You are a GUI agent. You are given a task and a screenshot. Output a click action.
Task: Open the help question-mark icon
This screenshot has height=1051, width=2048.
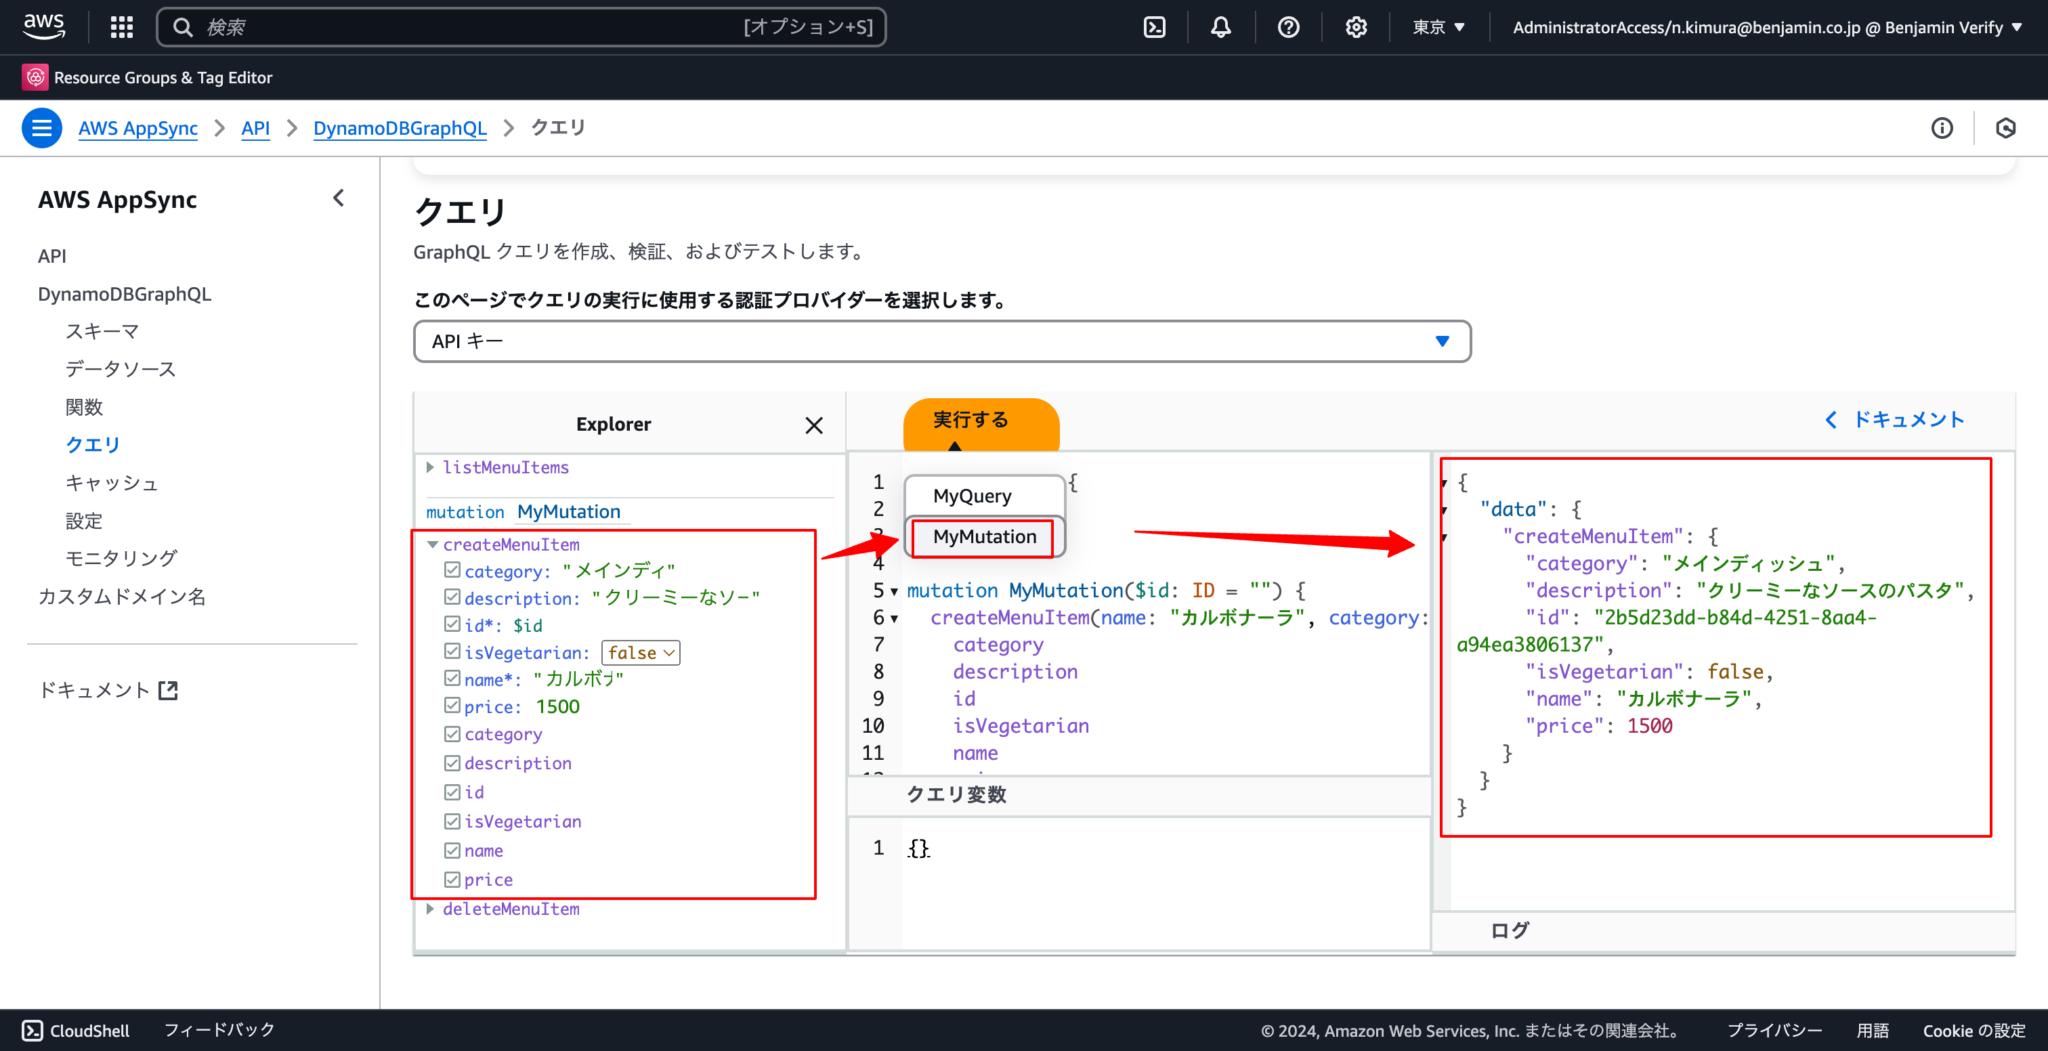[x=1288, y=27]
